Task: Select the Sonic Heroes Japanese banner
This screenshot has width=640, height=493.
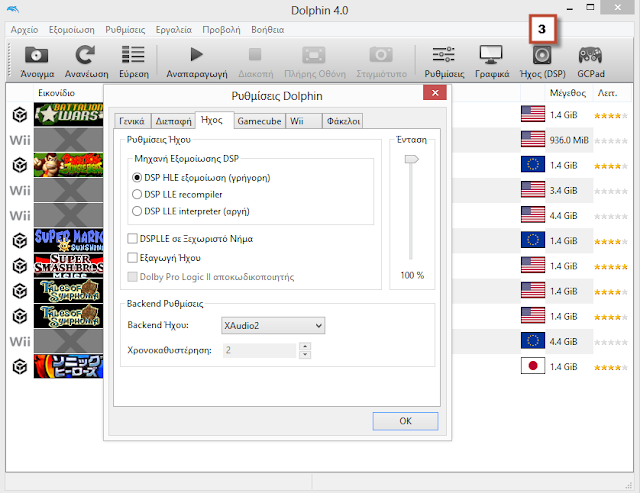Action: [68, 366]
